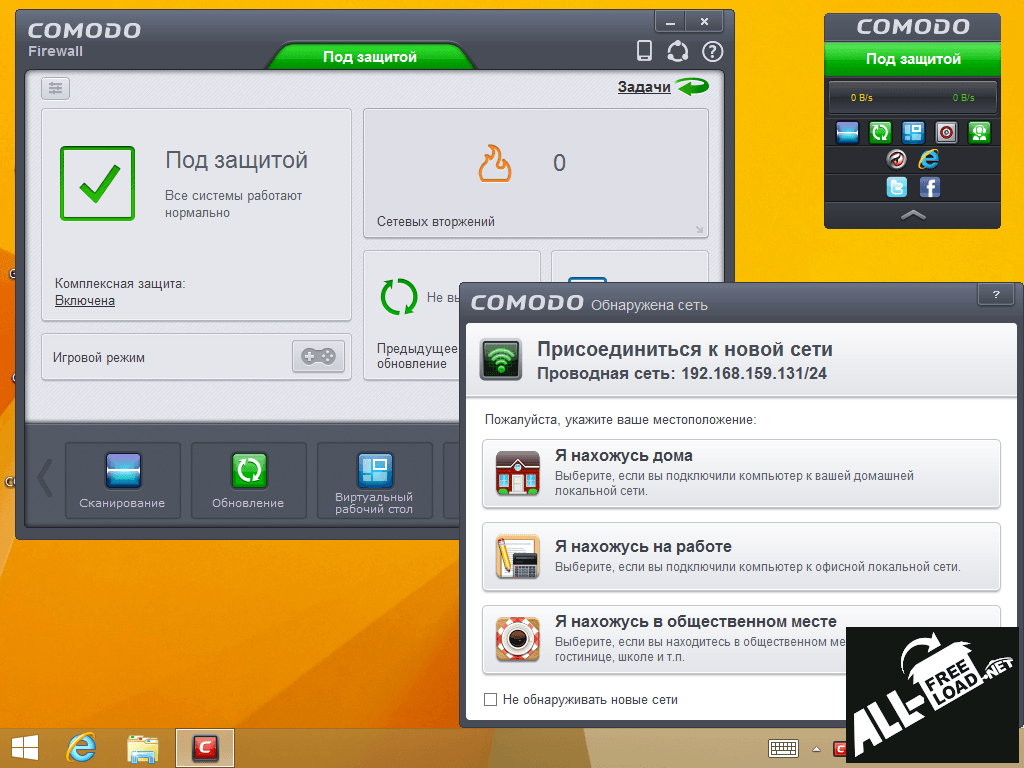Click the Twitter icon in Comodo widget
The image size is (1024, 768).
point(897,187)
